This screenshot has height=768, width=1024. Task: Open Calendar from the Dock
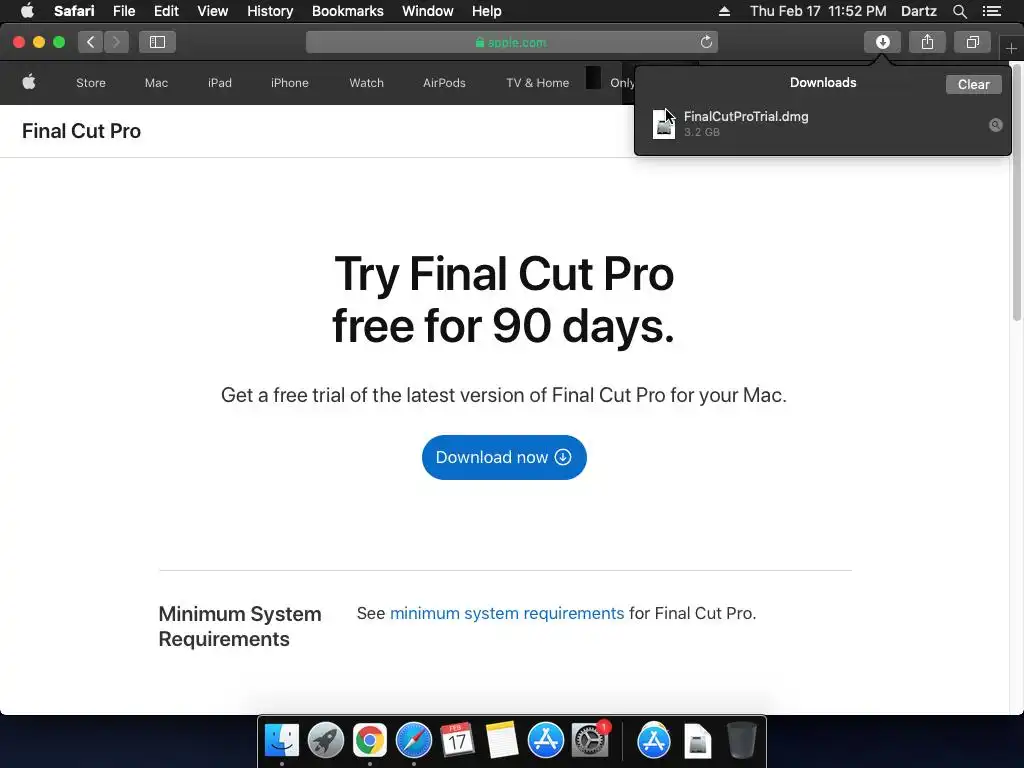click(x=457, y=741)
